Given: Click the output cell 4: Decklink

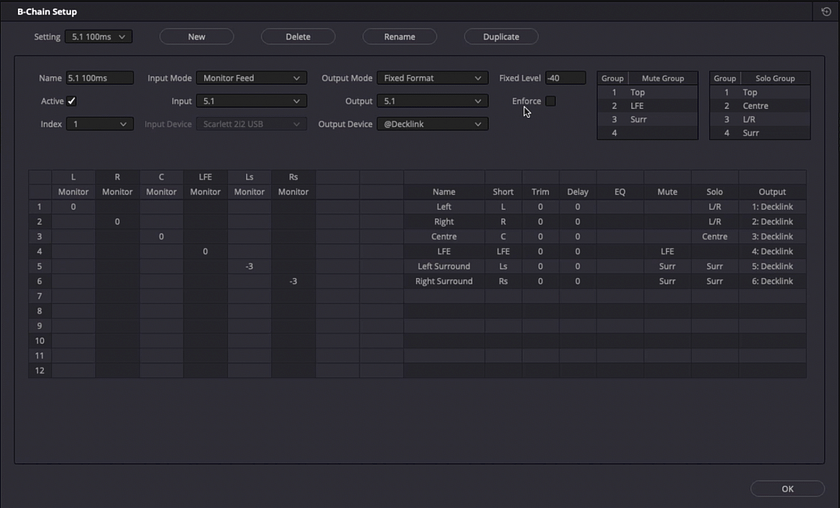Looking at the screenshot, I should (772, 251).
